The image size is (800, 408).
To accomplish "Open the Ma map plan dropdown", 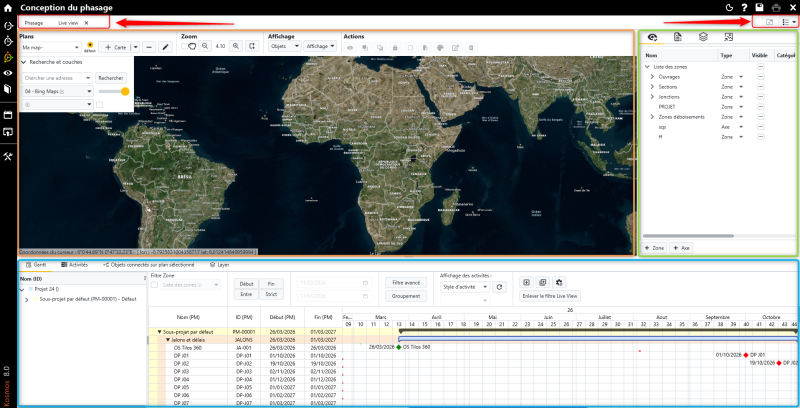I will (52, 47).
